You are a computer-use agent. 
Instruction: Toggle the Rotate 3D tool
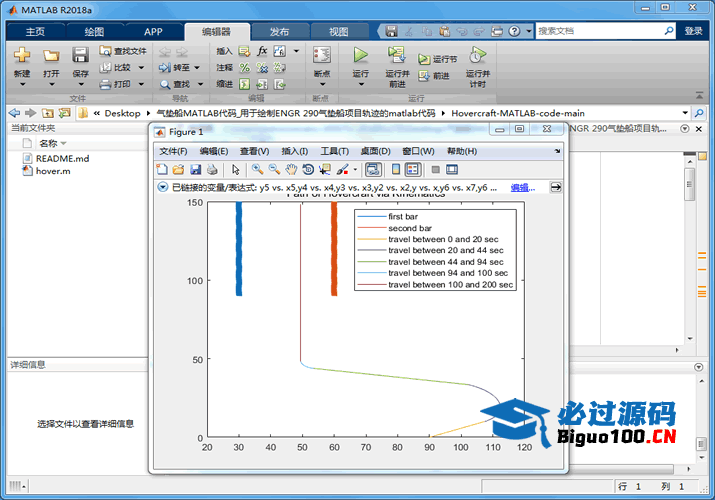pyautogui.click(x=308, y=170)
